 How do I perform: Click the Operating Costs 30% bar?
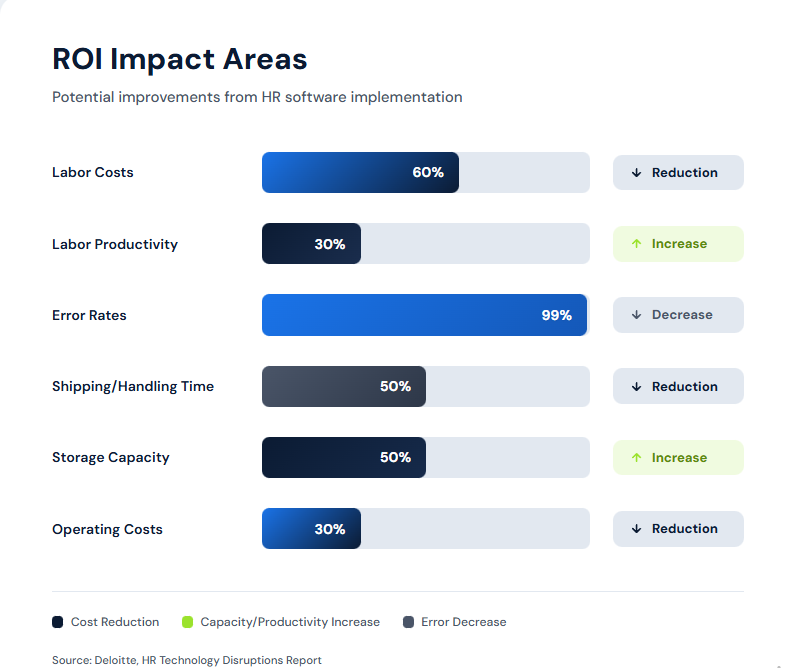click(x=311, y=529)
